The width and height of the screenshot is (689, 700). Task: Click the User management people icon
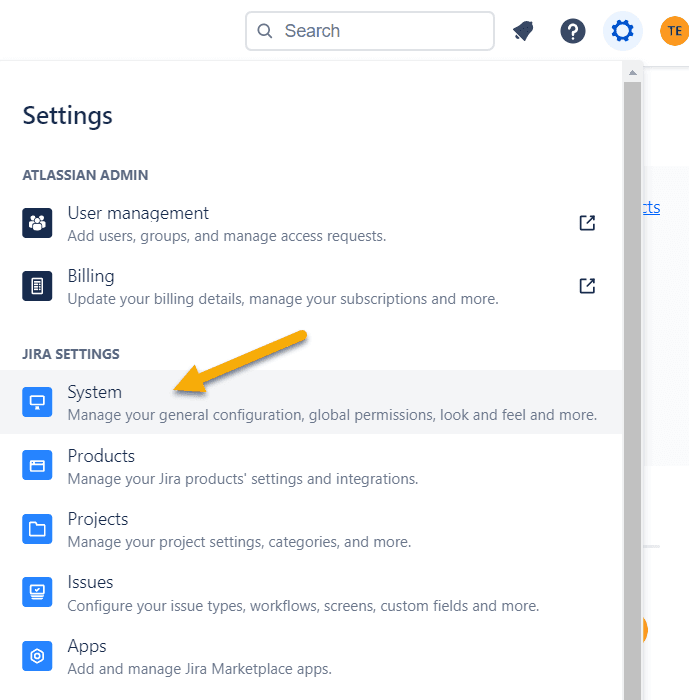37,223
